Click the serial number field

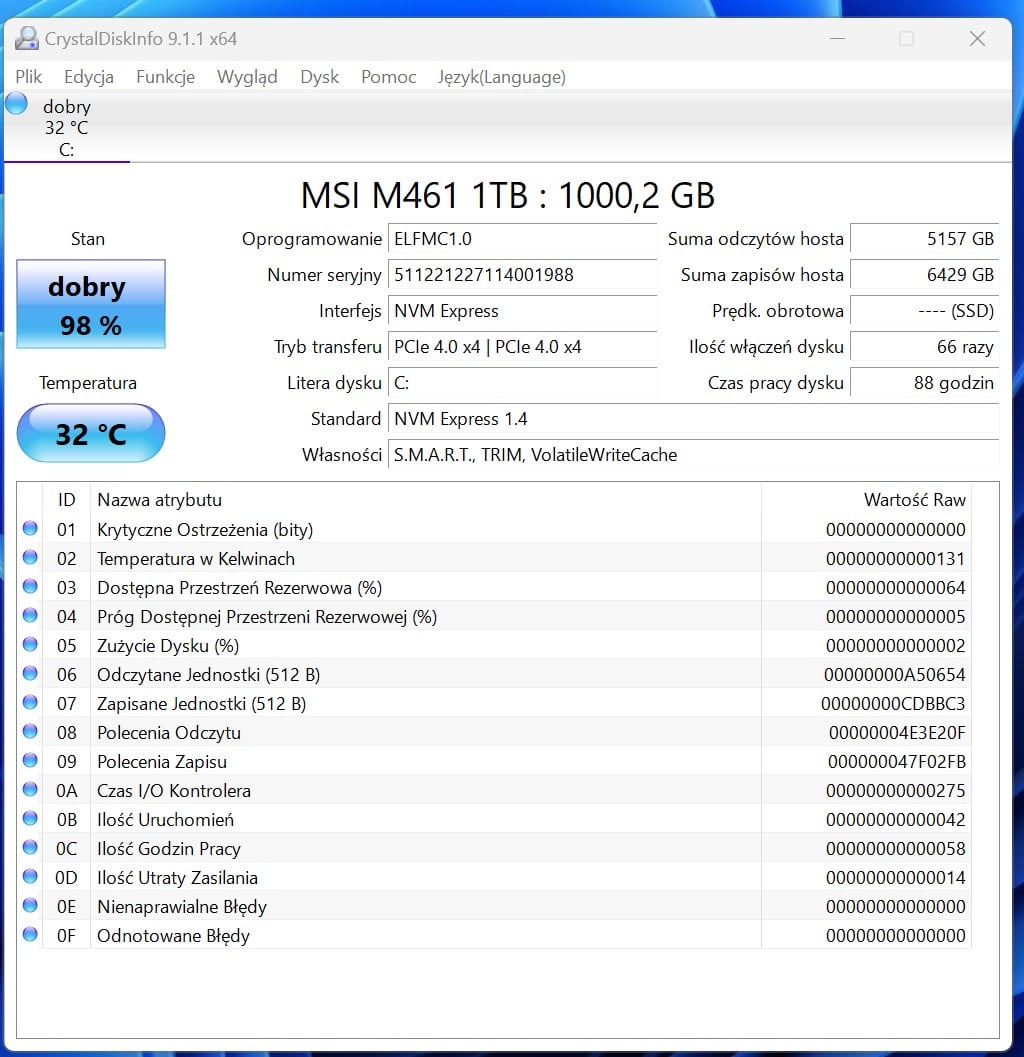[522, 275]
